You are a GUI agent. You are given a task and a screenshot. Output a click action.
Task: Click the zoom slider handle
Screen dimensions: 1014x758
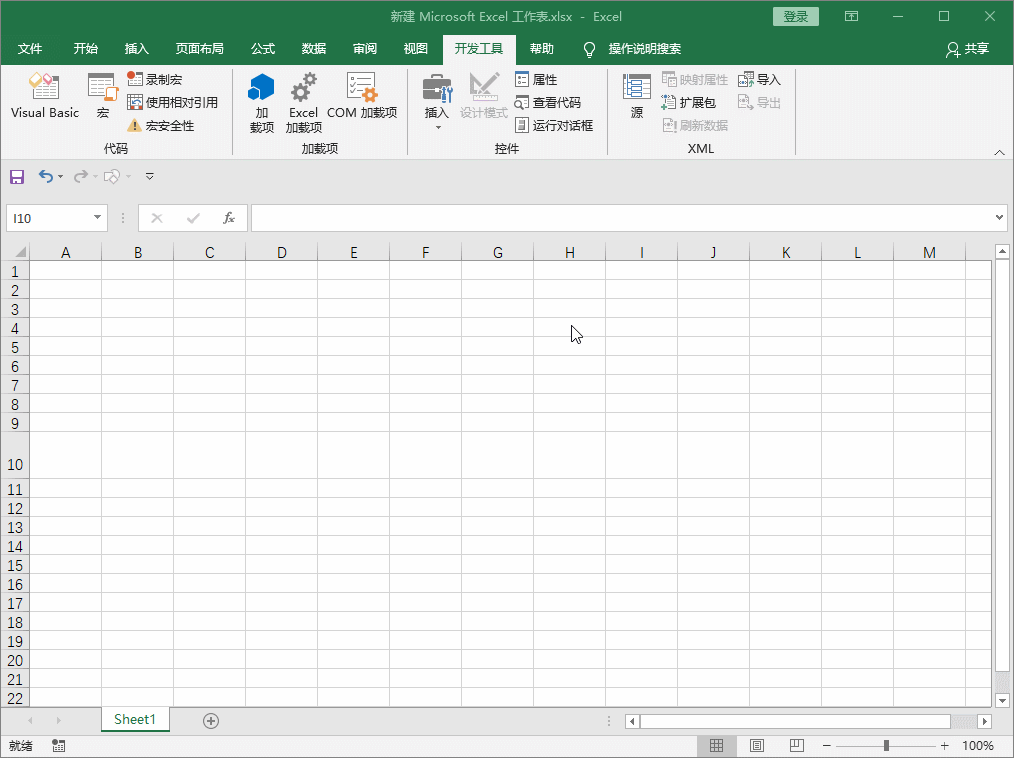(886, 746)
